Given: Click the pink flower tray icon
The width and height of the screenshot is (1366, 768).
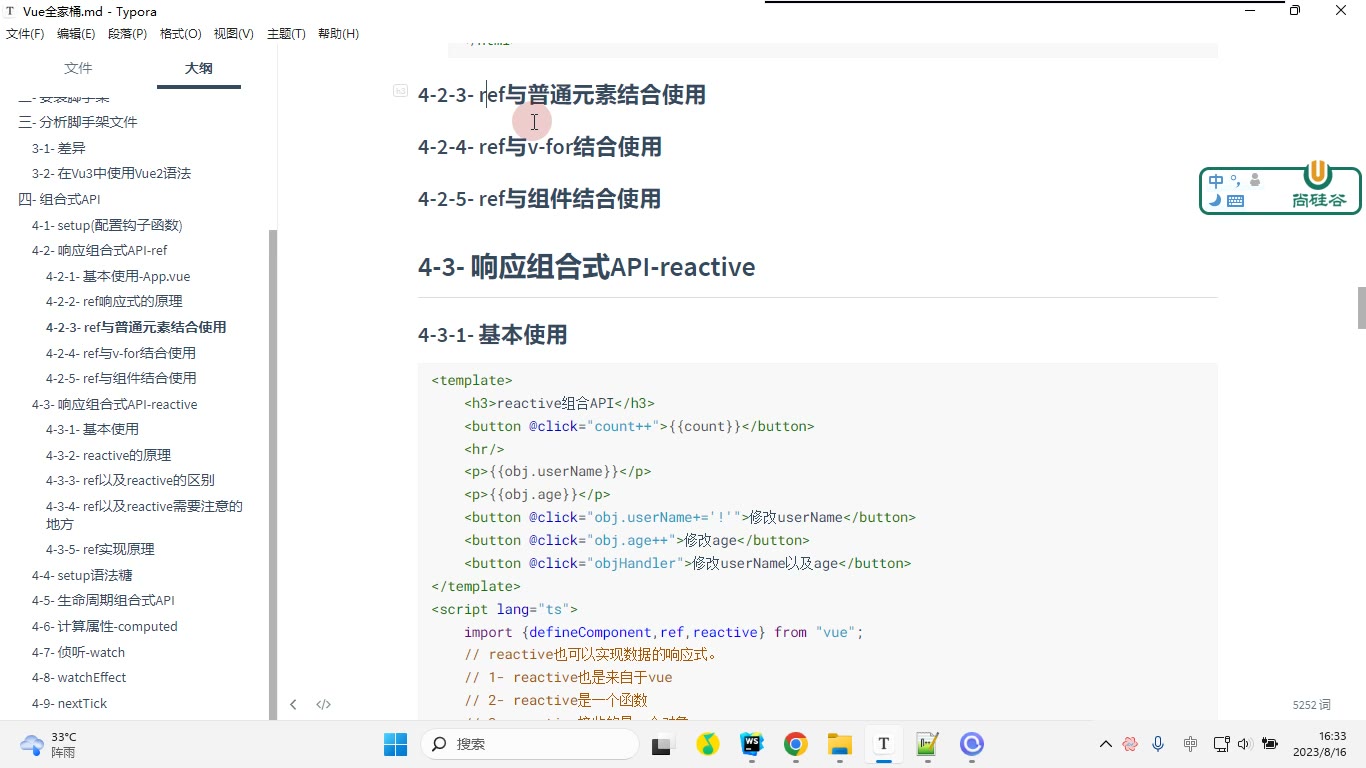Looking at the screenshot, I should [1130, 744].
